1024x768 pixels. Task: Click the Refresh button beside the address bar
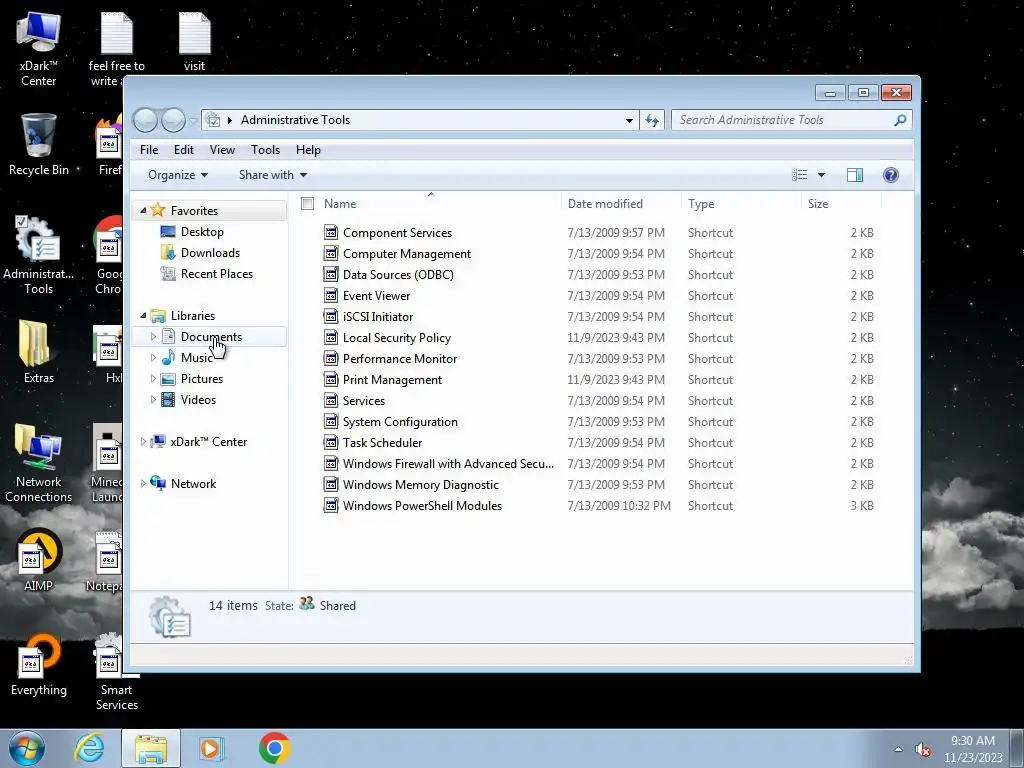point(652,120)
